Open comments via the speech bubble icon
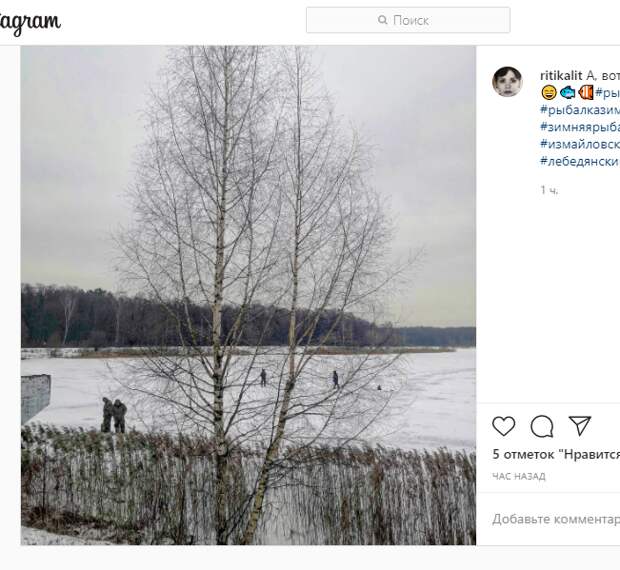620x570 pixels. tap(542, 426)
